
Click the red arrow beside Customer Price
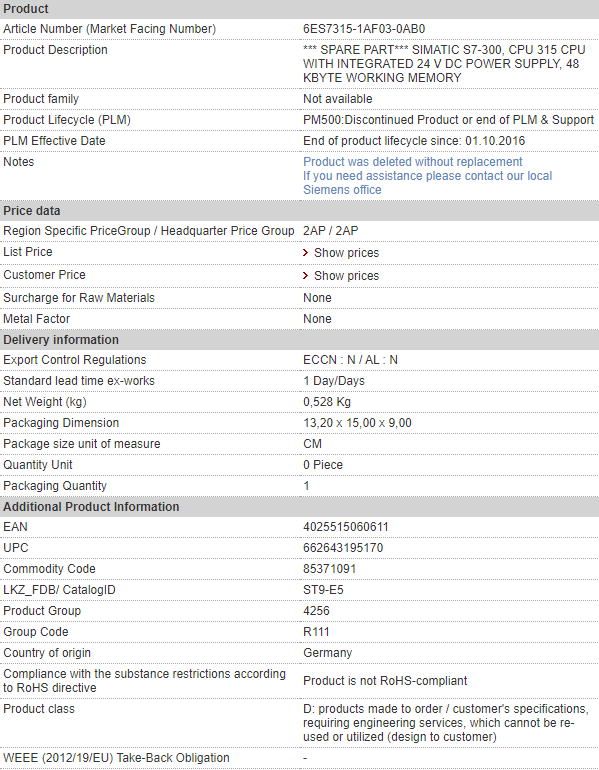point(305,275)
